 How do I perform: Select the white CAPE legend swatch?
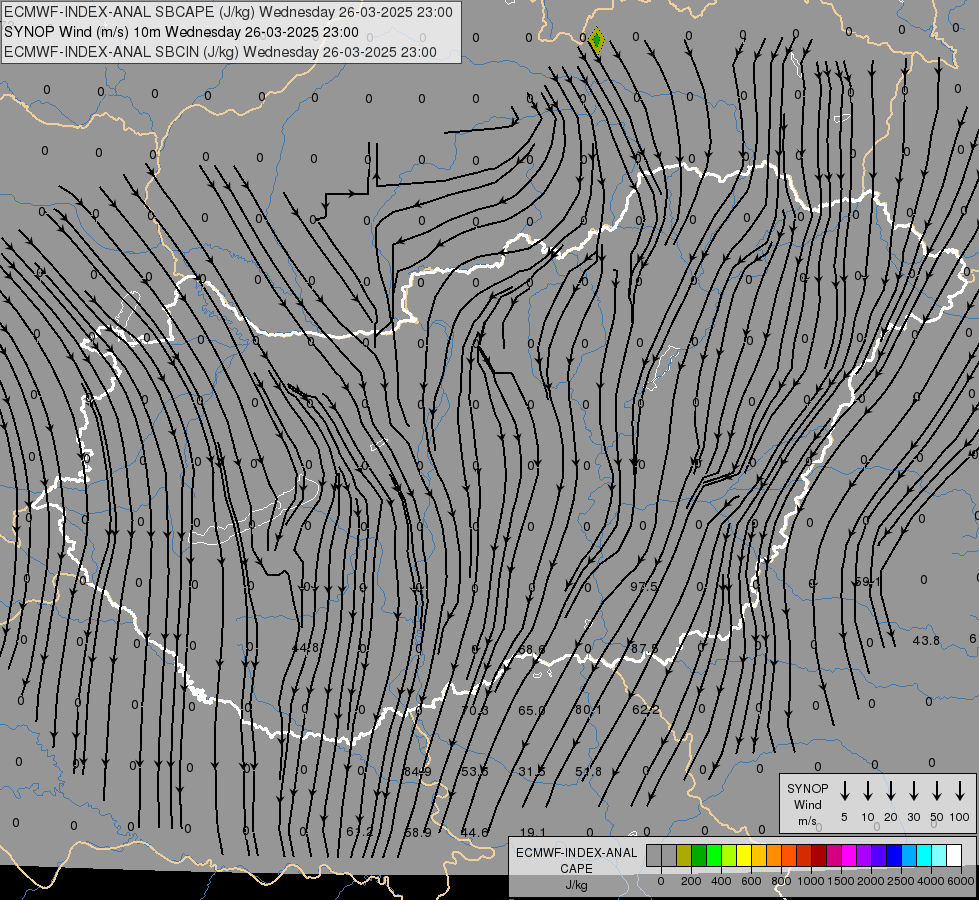(953, 855)
